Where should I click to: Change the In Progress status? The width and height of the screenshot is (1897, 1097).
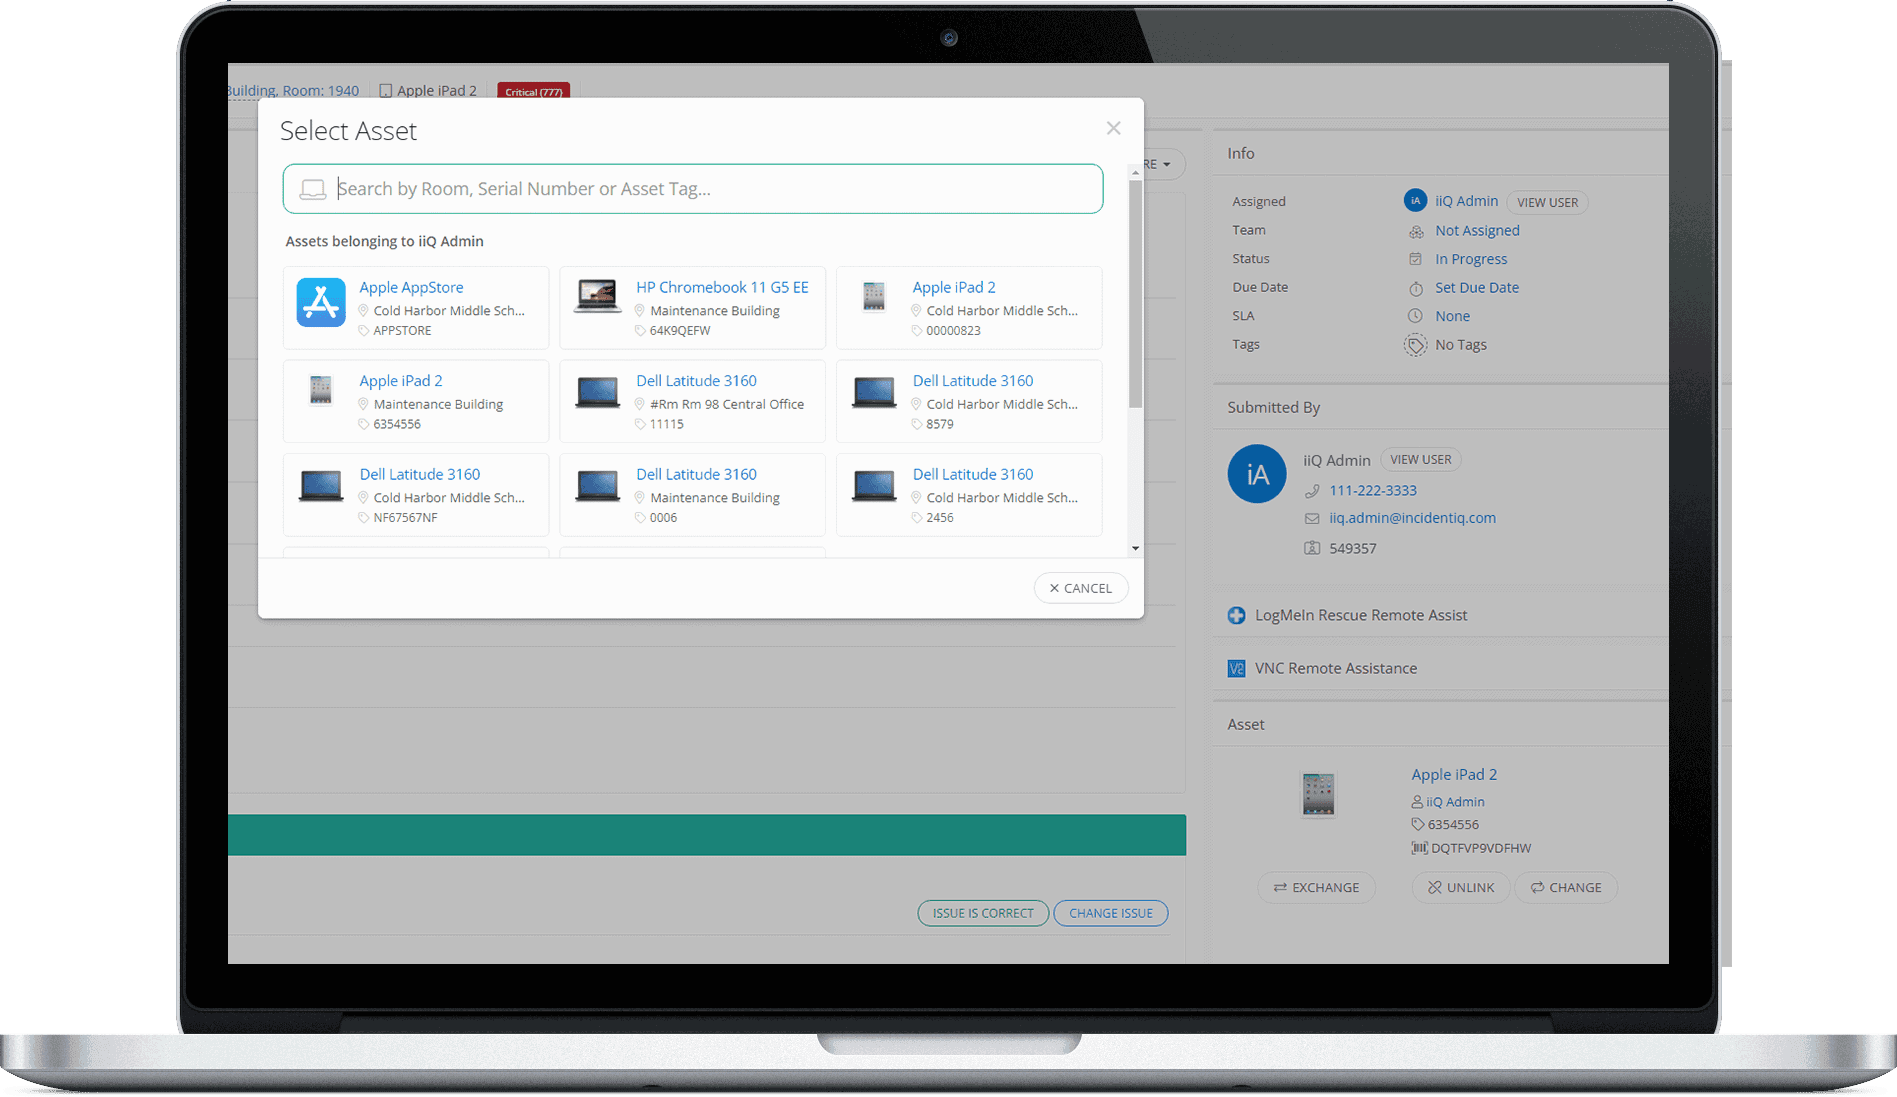click(x=1471, y=259)
